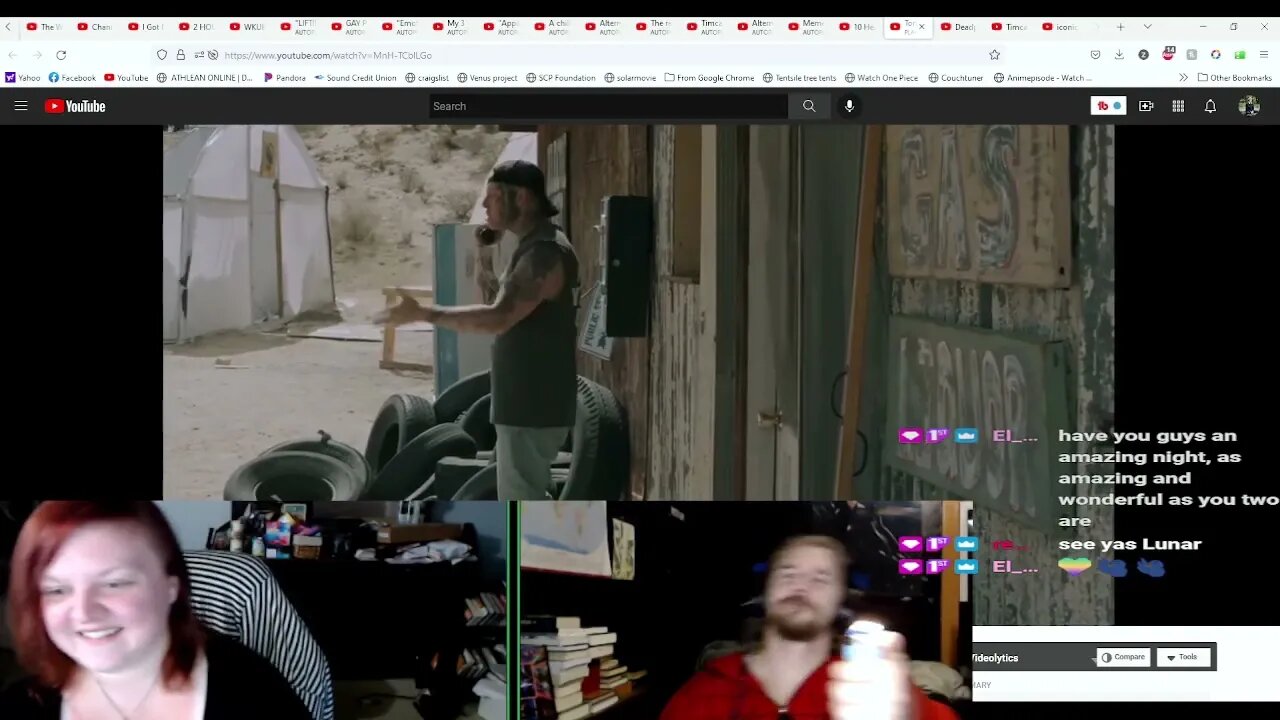Open the Facebook bookmark
This screenshot has height=720, width=1280.
[x=72, y=77]
